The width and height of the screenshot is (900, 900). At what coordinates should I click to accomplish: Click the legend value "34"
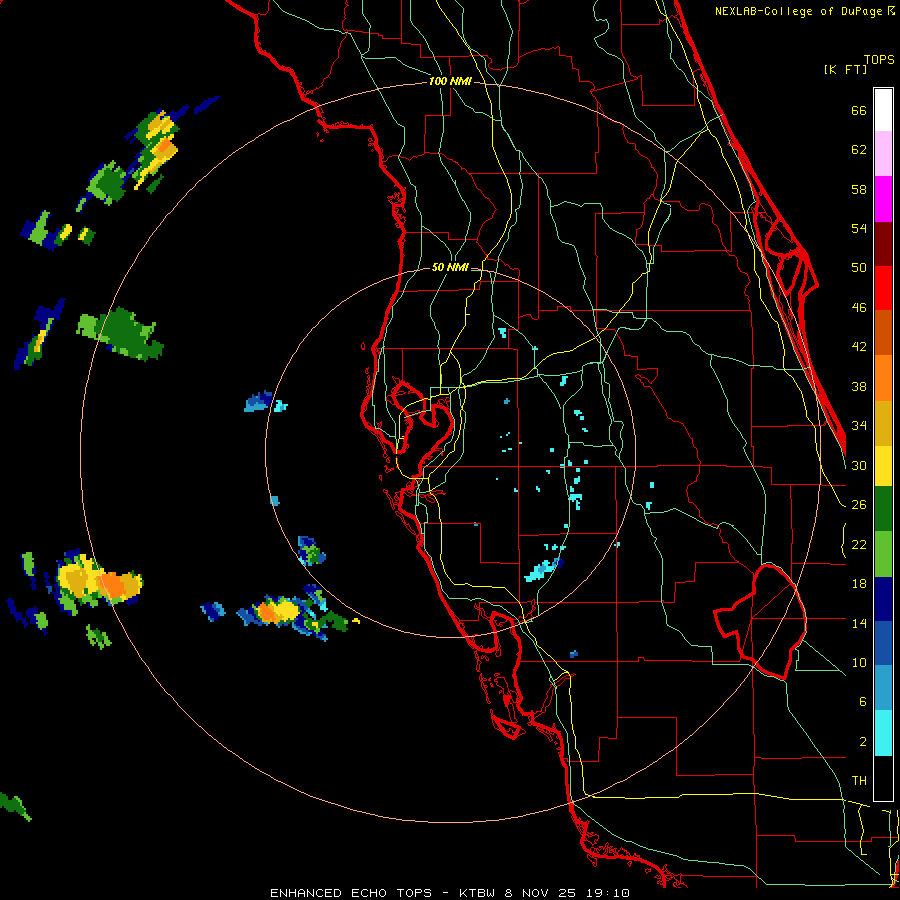coord(859,426)
